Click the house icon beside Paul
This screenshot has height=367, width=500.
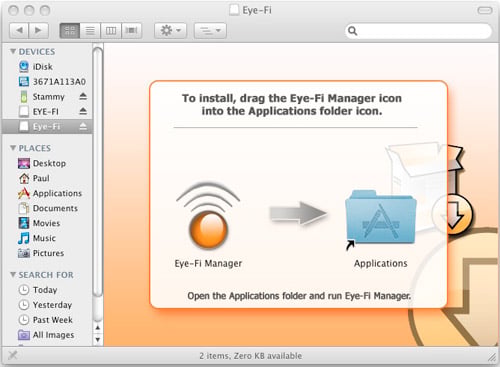(24, 178)
